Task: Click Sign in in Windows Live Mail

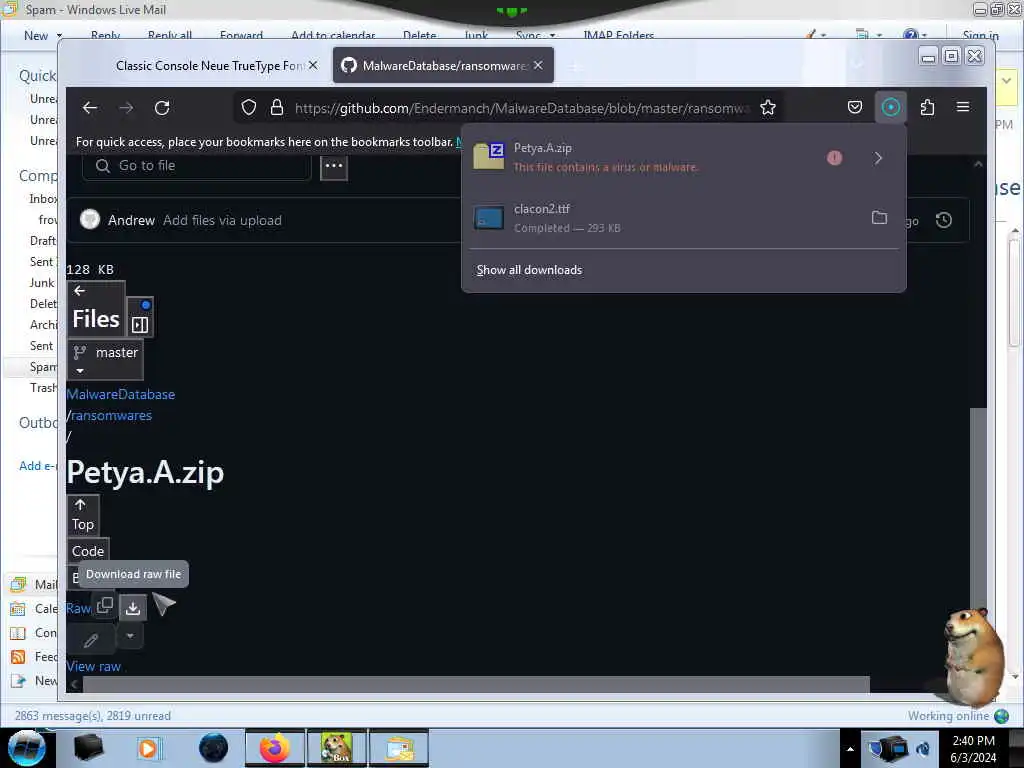Action: 981,36
